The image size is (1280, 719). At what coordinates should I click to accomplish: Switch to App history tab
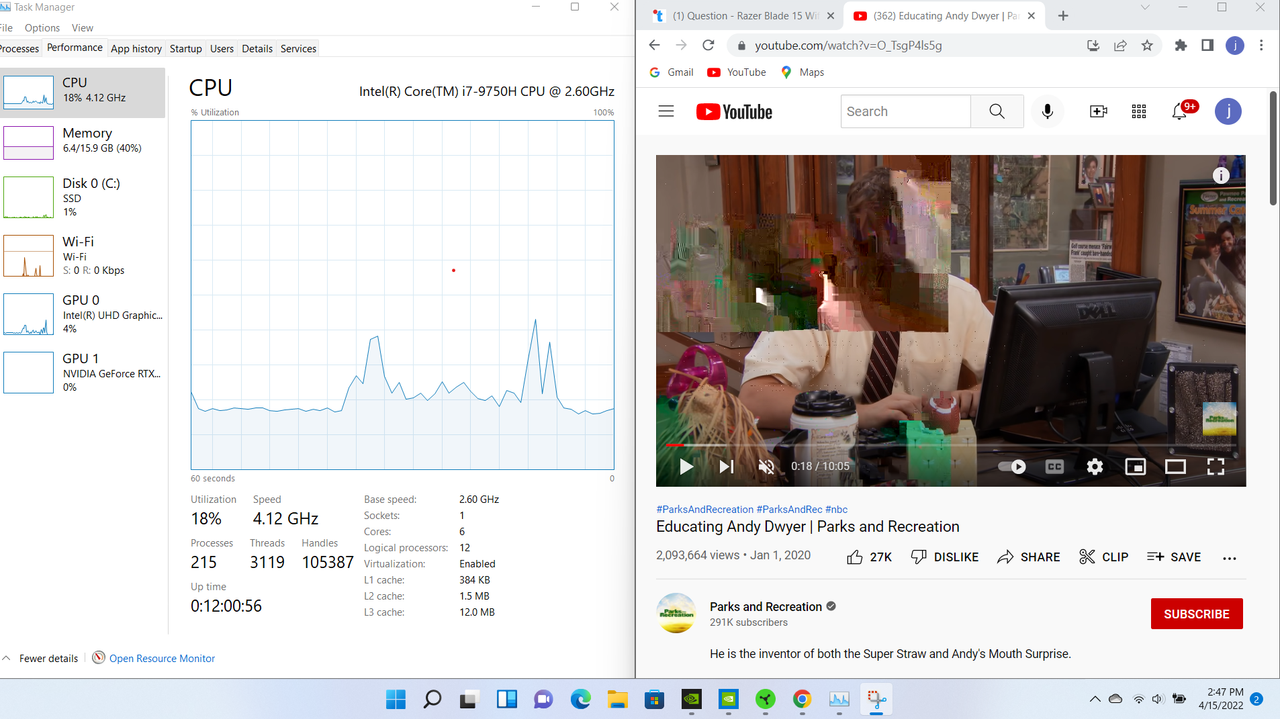136,48
